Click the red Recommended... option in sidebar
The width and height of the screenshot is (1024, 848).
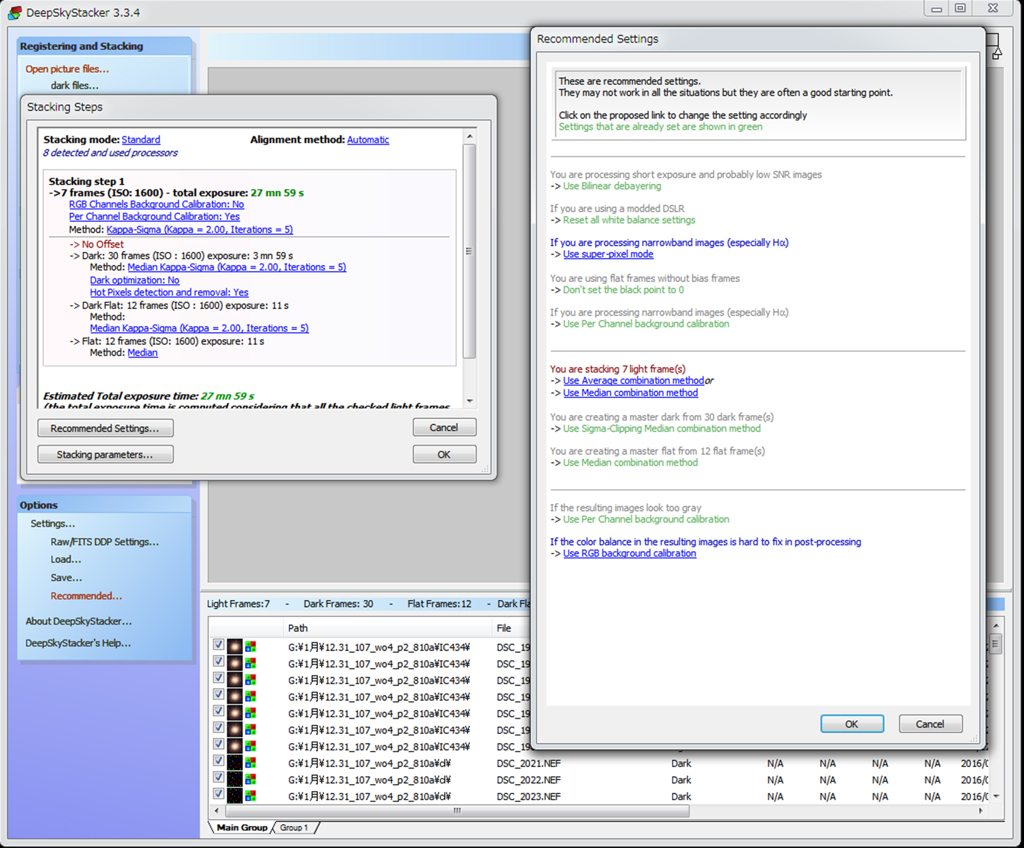86,596
